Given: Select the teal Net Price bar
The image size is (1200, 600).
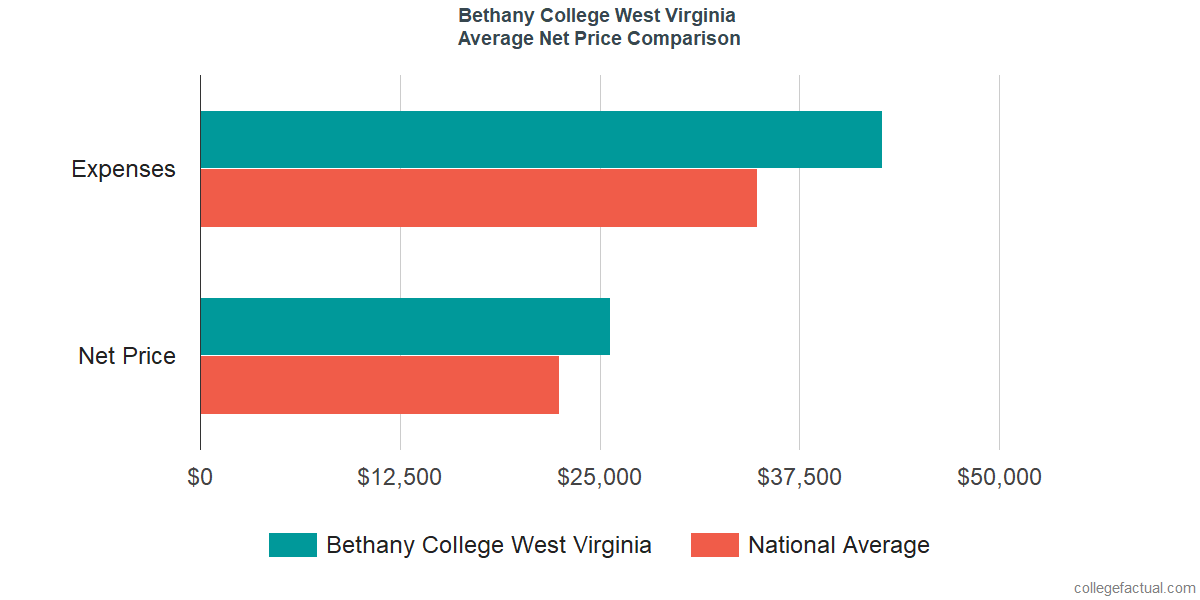Looking at the screenshot, I should click(405, 326).
